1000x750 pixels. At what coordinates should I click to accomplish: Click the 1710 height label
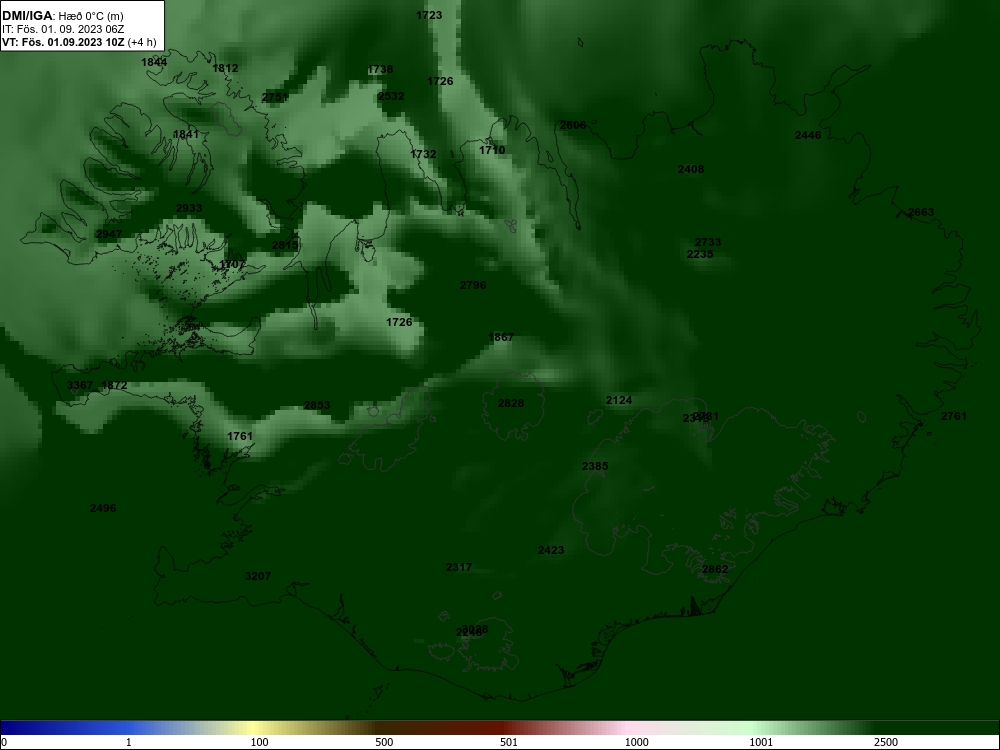pos(492,150)
